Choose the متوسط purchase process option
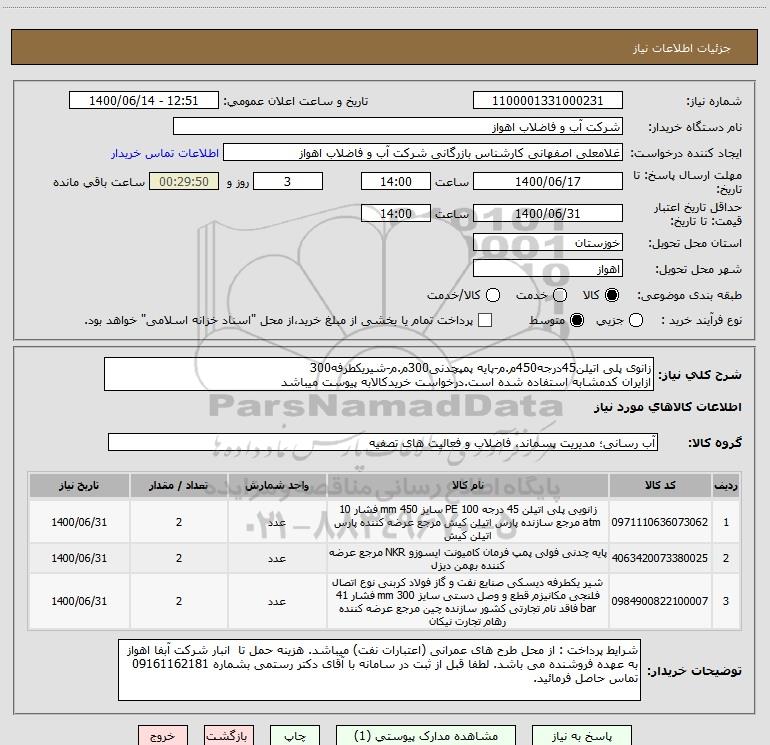770x745 pixels. 577,320
